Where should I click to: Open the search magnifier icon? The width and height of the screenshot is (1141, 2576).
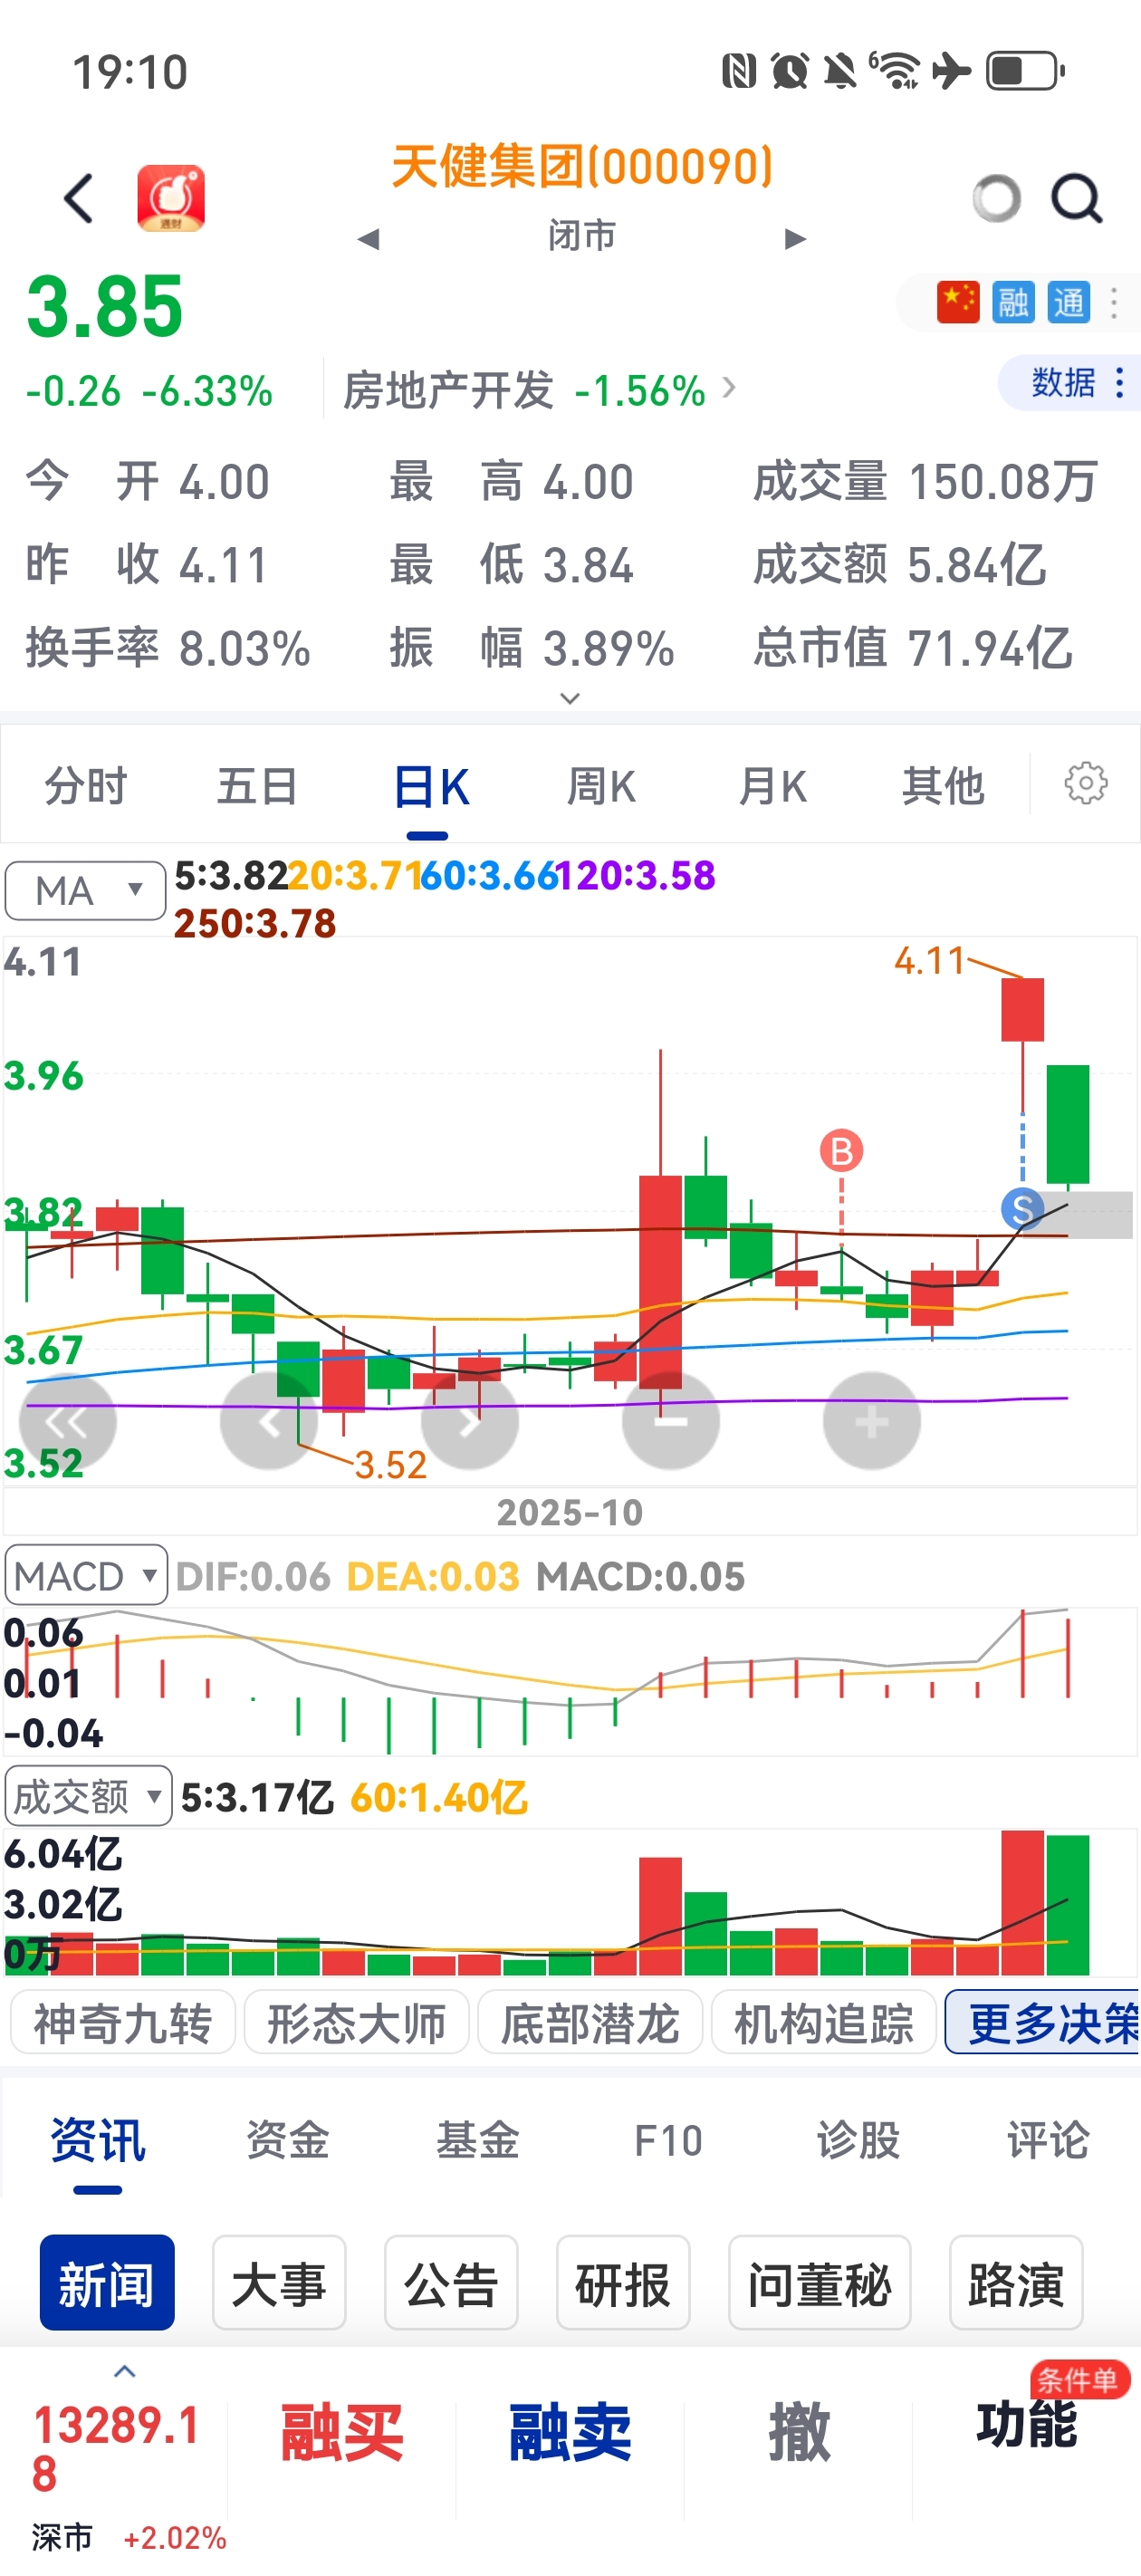pos(1076,198)
